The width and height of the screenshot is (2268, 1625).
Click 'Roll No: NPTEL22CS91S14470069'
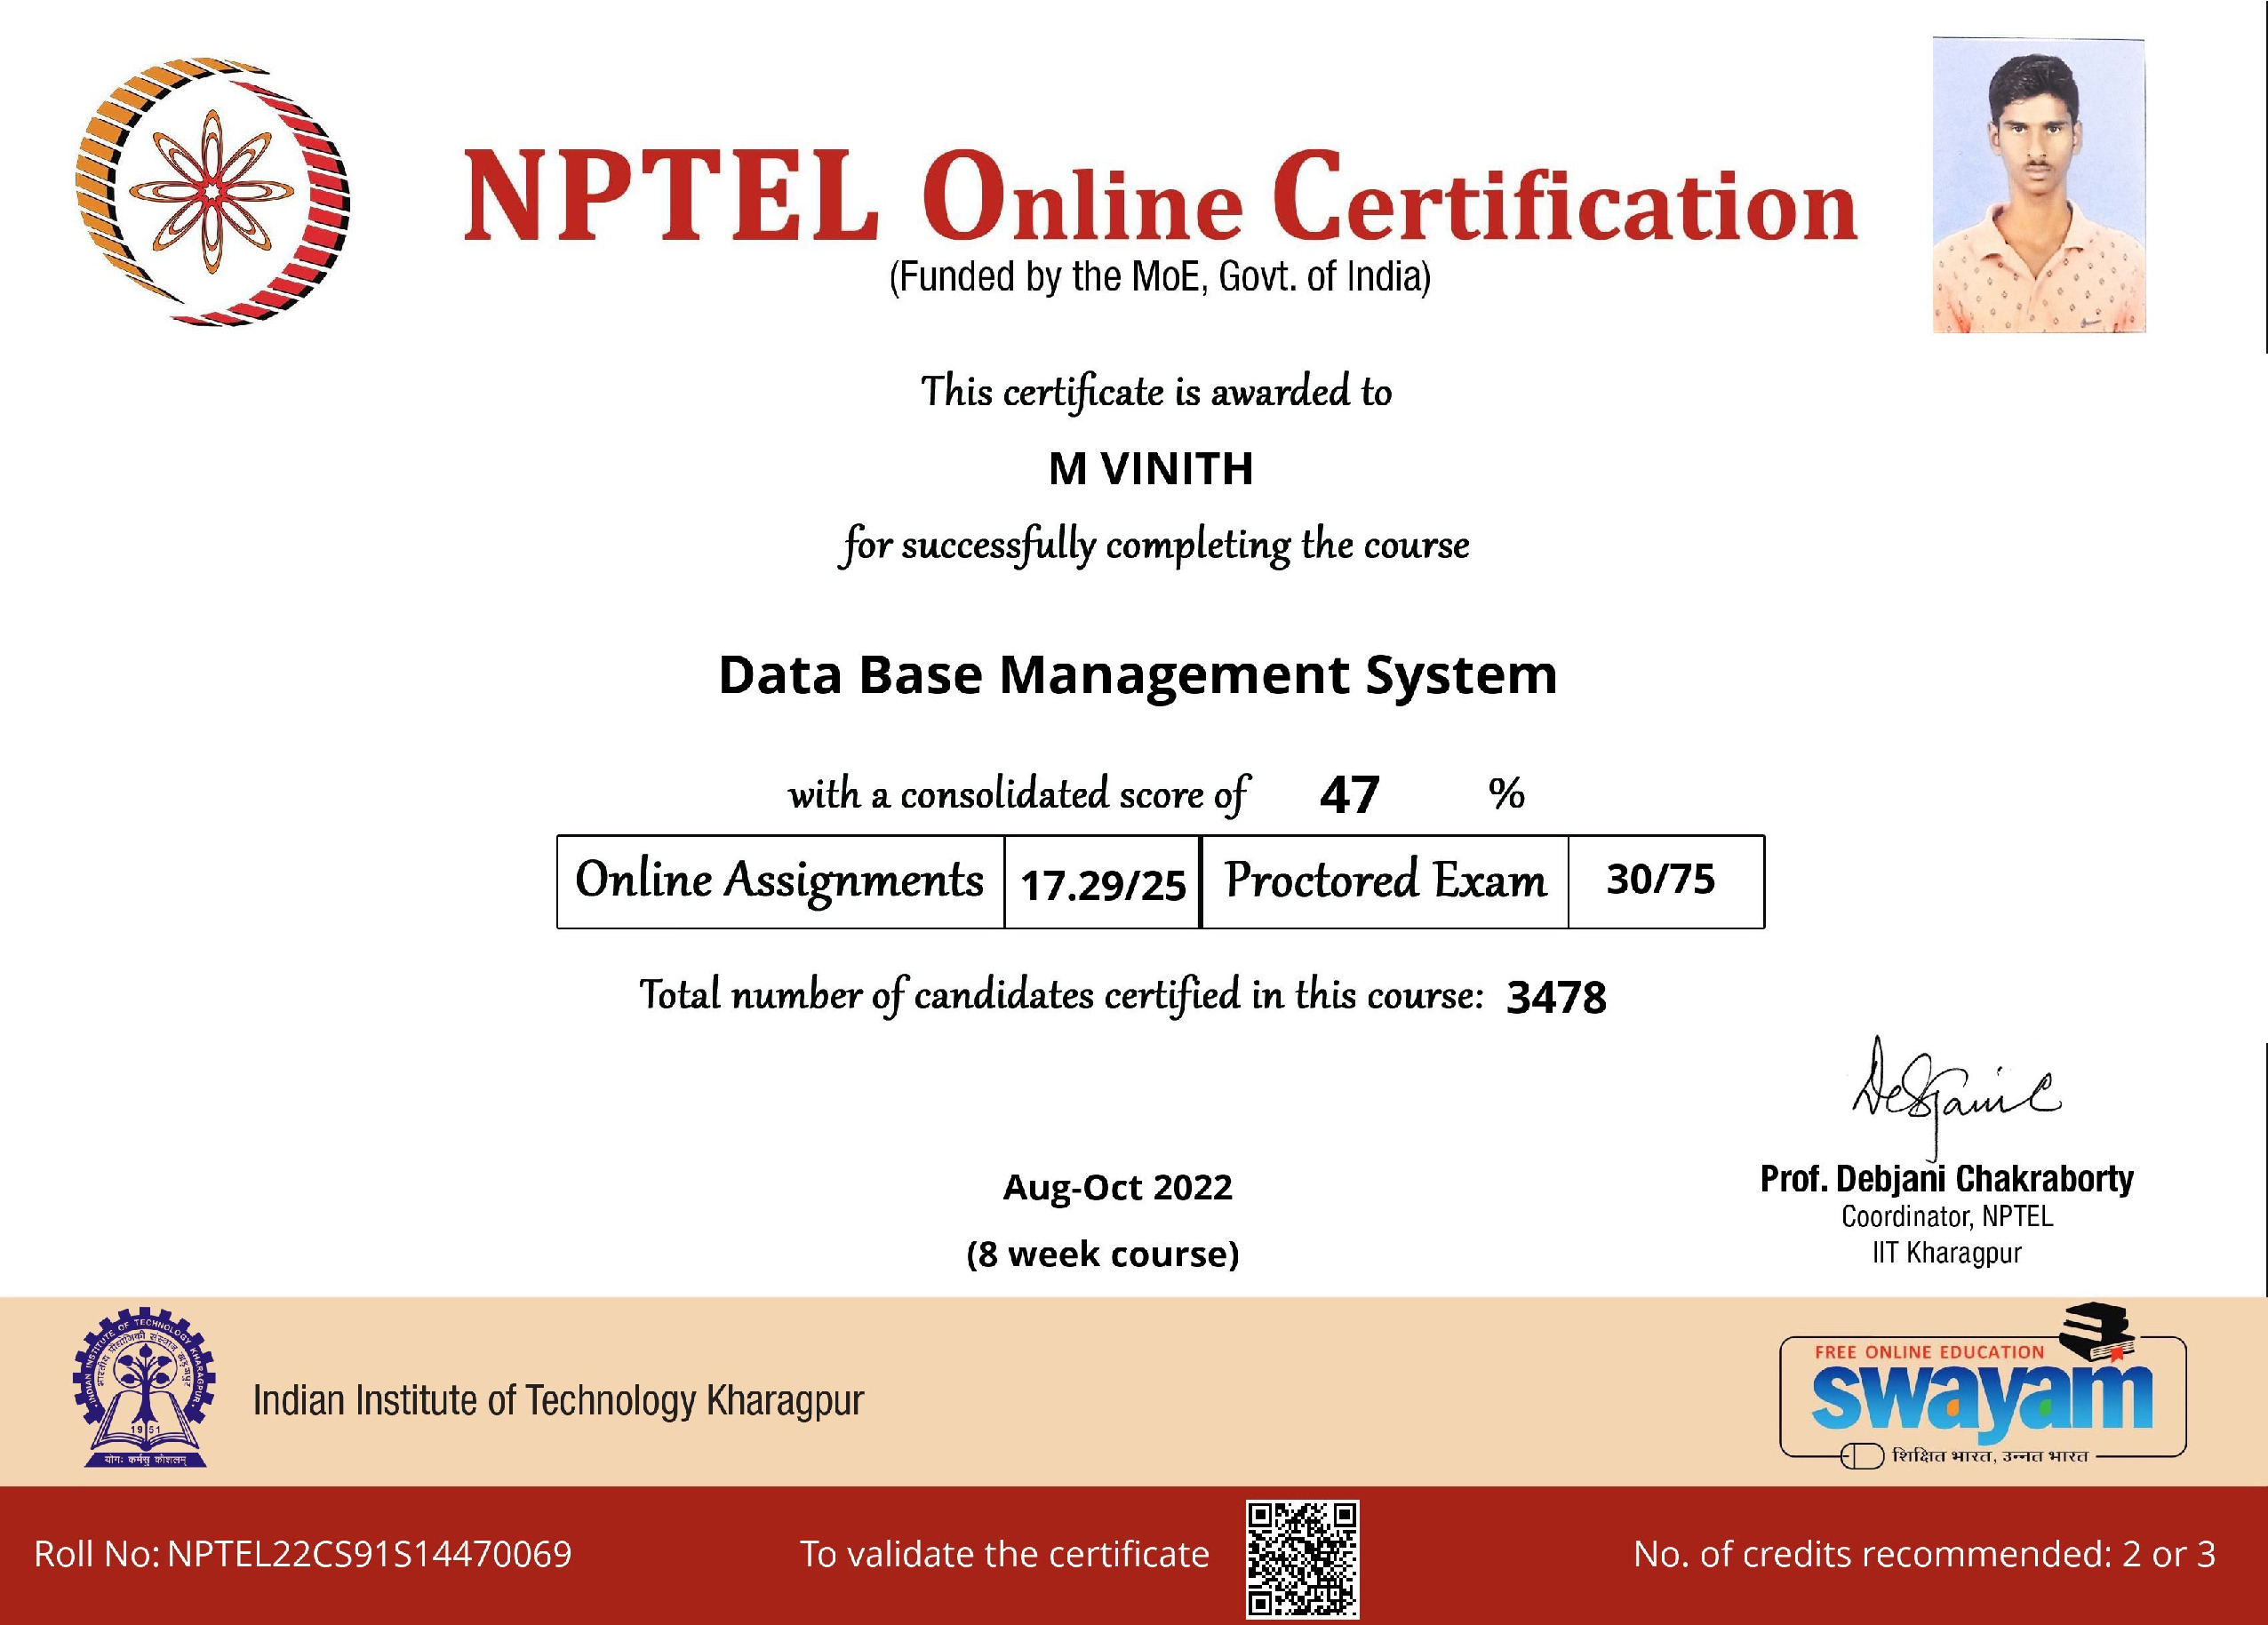pos(303,1554)
